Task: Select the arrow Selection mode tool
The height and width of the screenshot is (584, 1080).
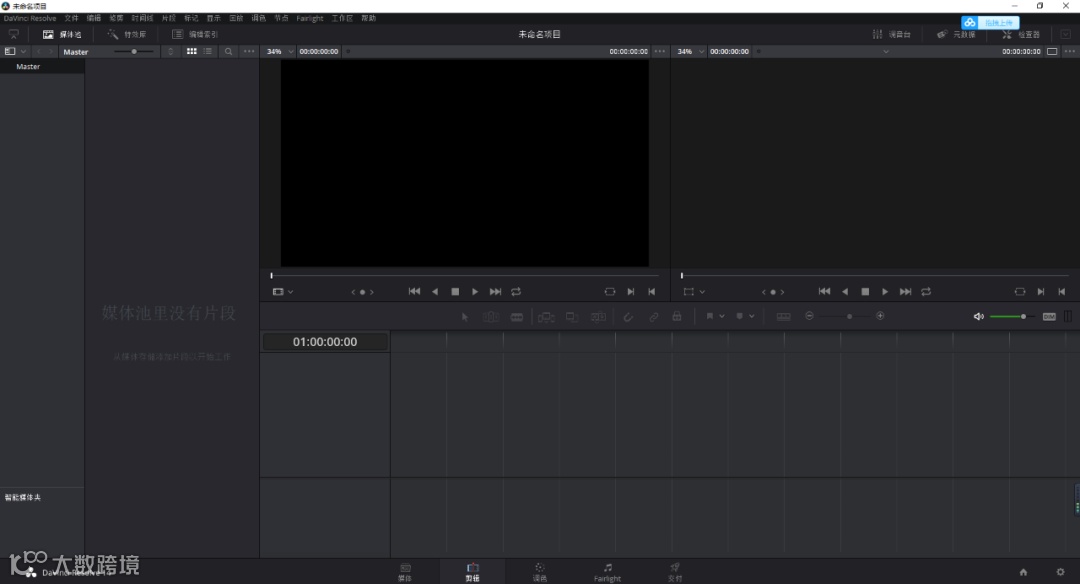Action: 465,317
